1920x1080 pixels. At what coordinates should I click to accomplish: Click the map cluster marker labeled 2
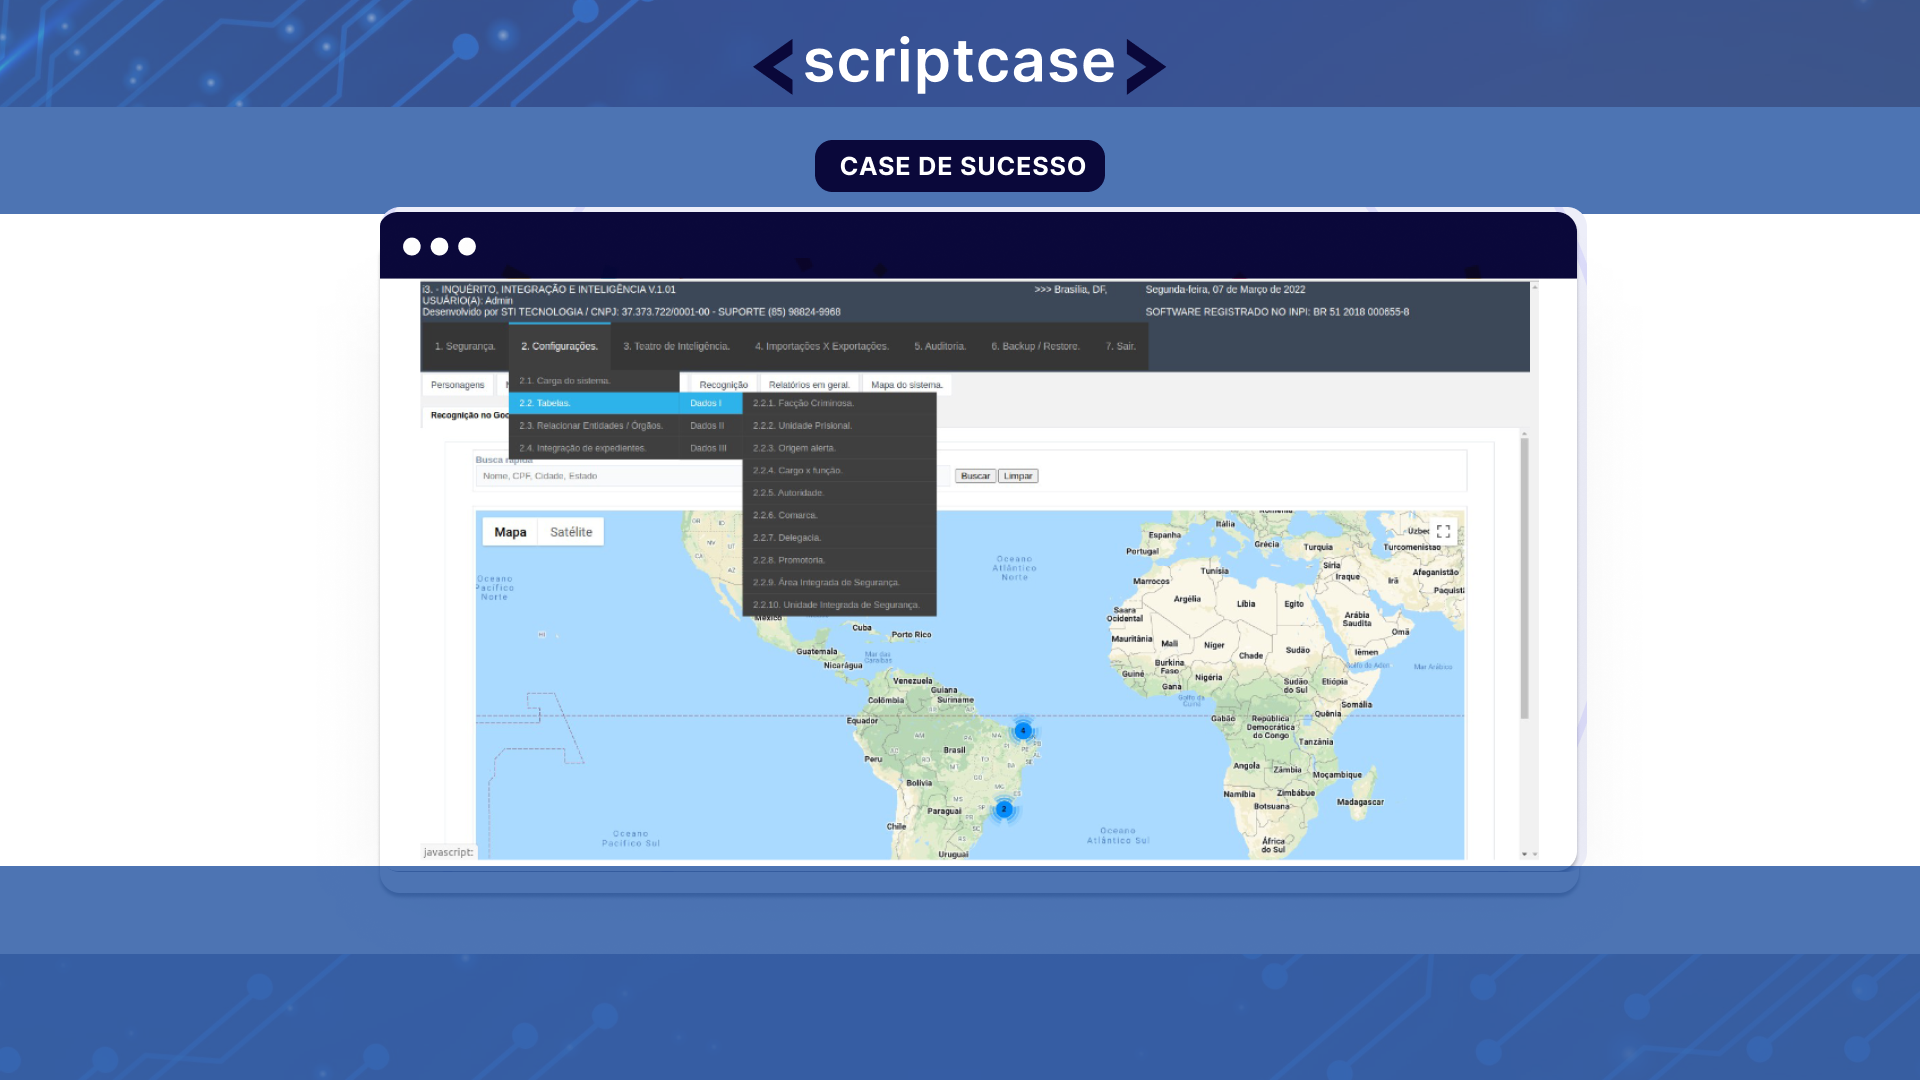(x=1004, y=809)
